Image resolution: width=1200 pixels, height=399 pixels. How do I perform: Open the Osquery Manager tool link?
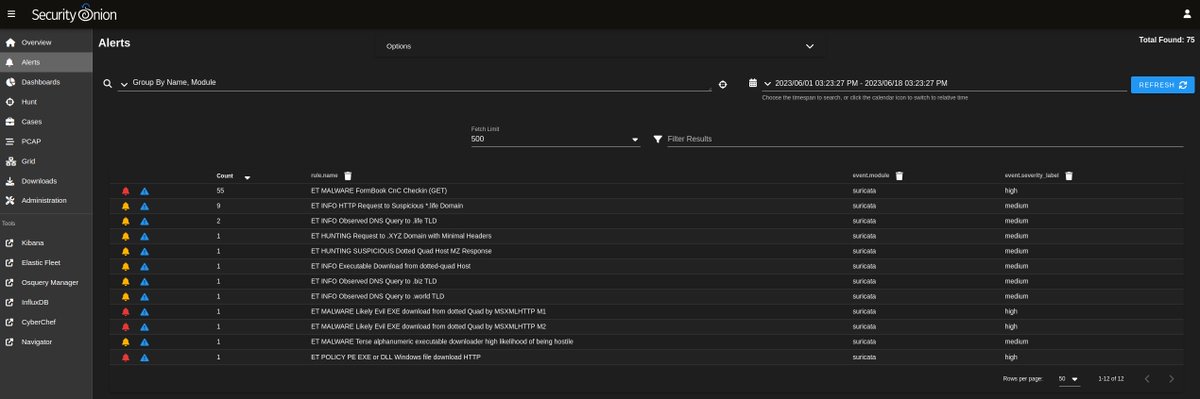click(46, 282)
